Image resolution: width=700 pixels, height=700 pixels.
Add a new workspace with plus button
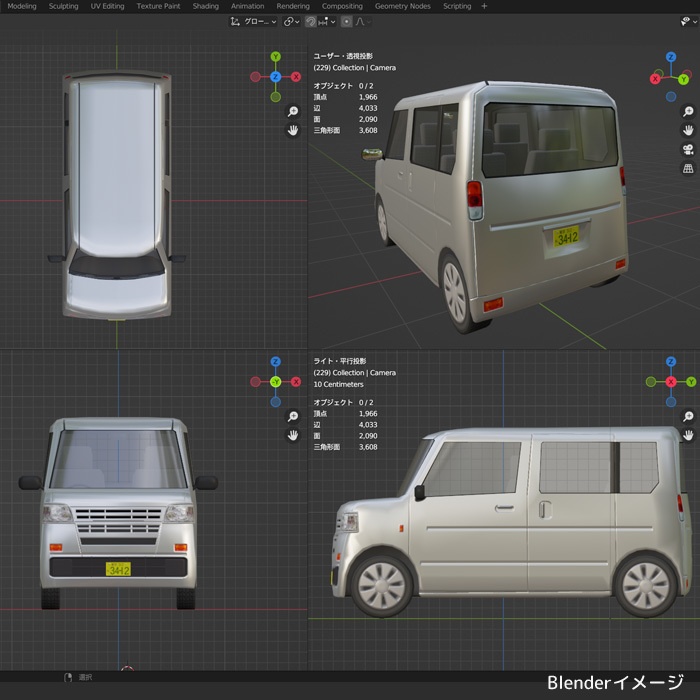tap(484, 6)
